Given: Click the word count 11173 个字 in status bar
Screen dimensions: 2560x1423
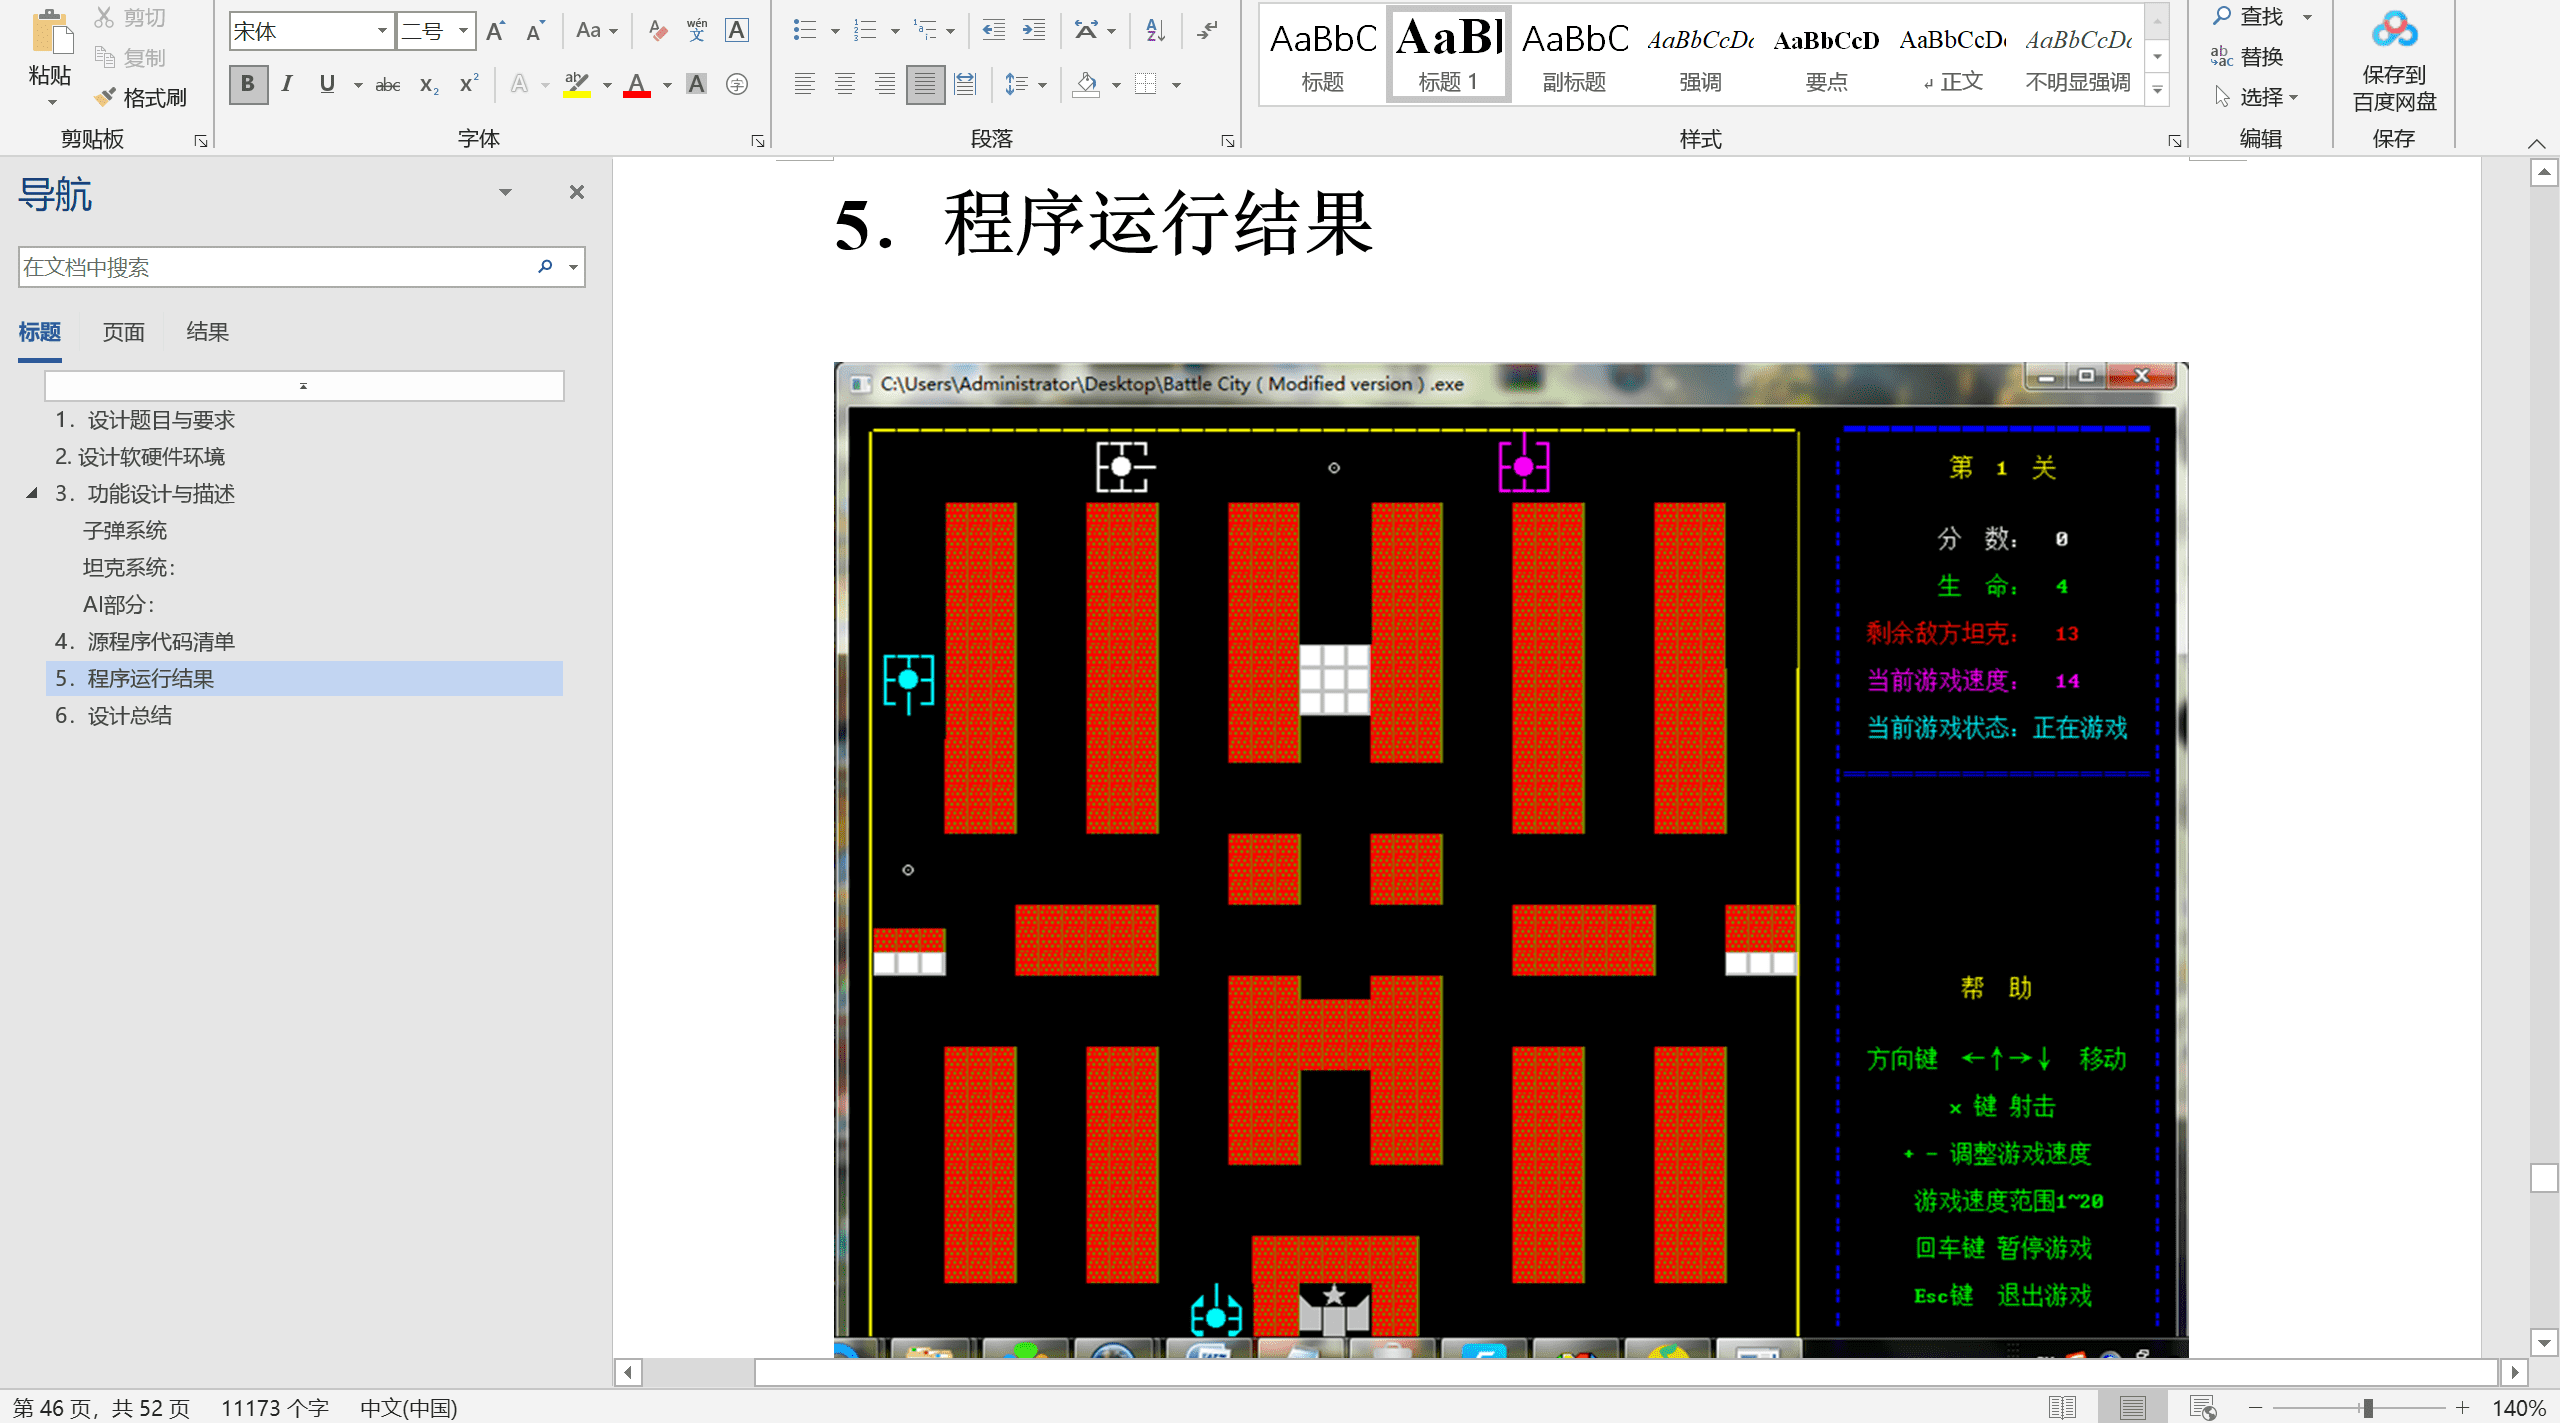Looking at the screenshot, I should 275,1408.
